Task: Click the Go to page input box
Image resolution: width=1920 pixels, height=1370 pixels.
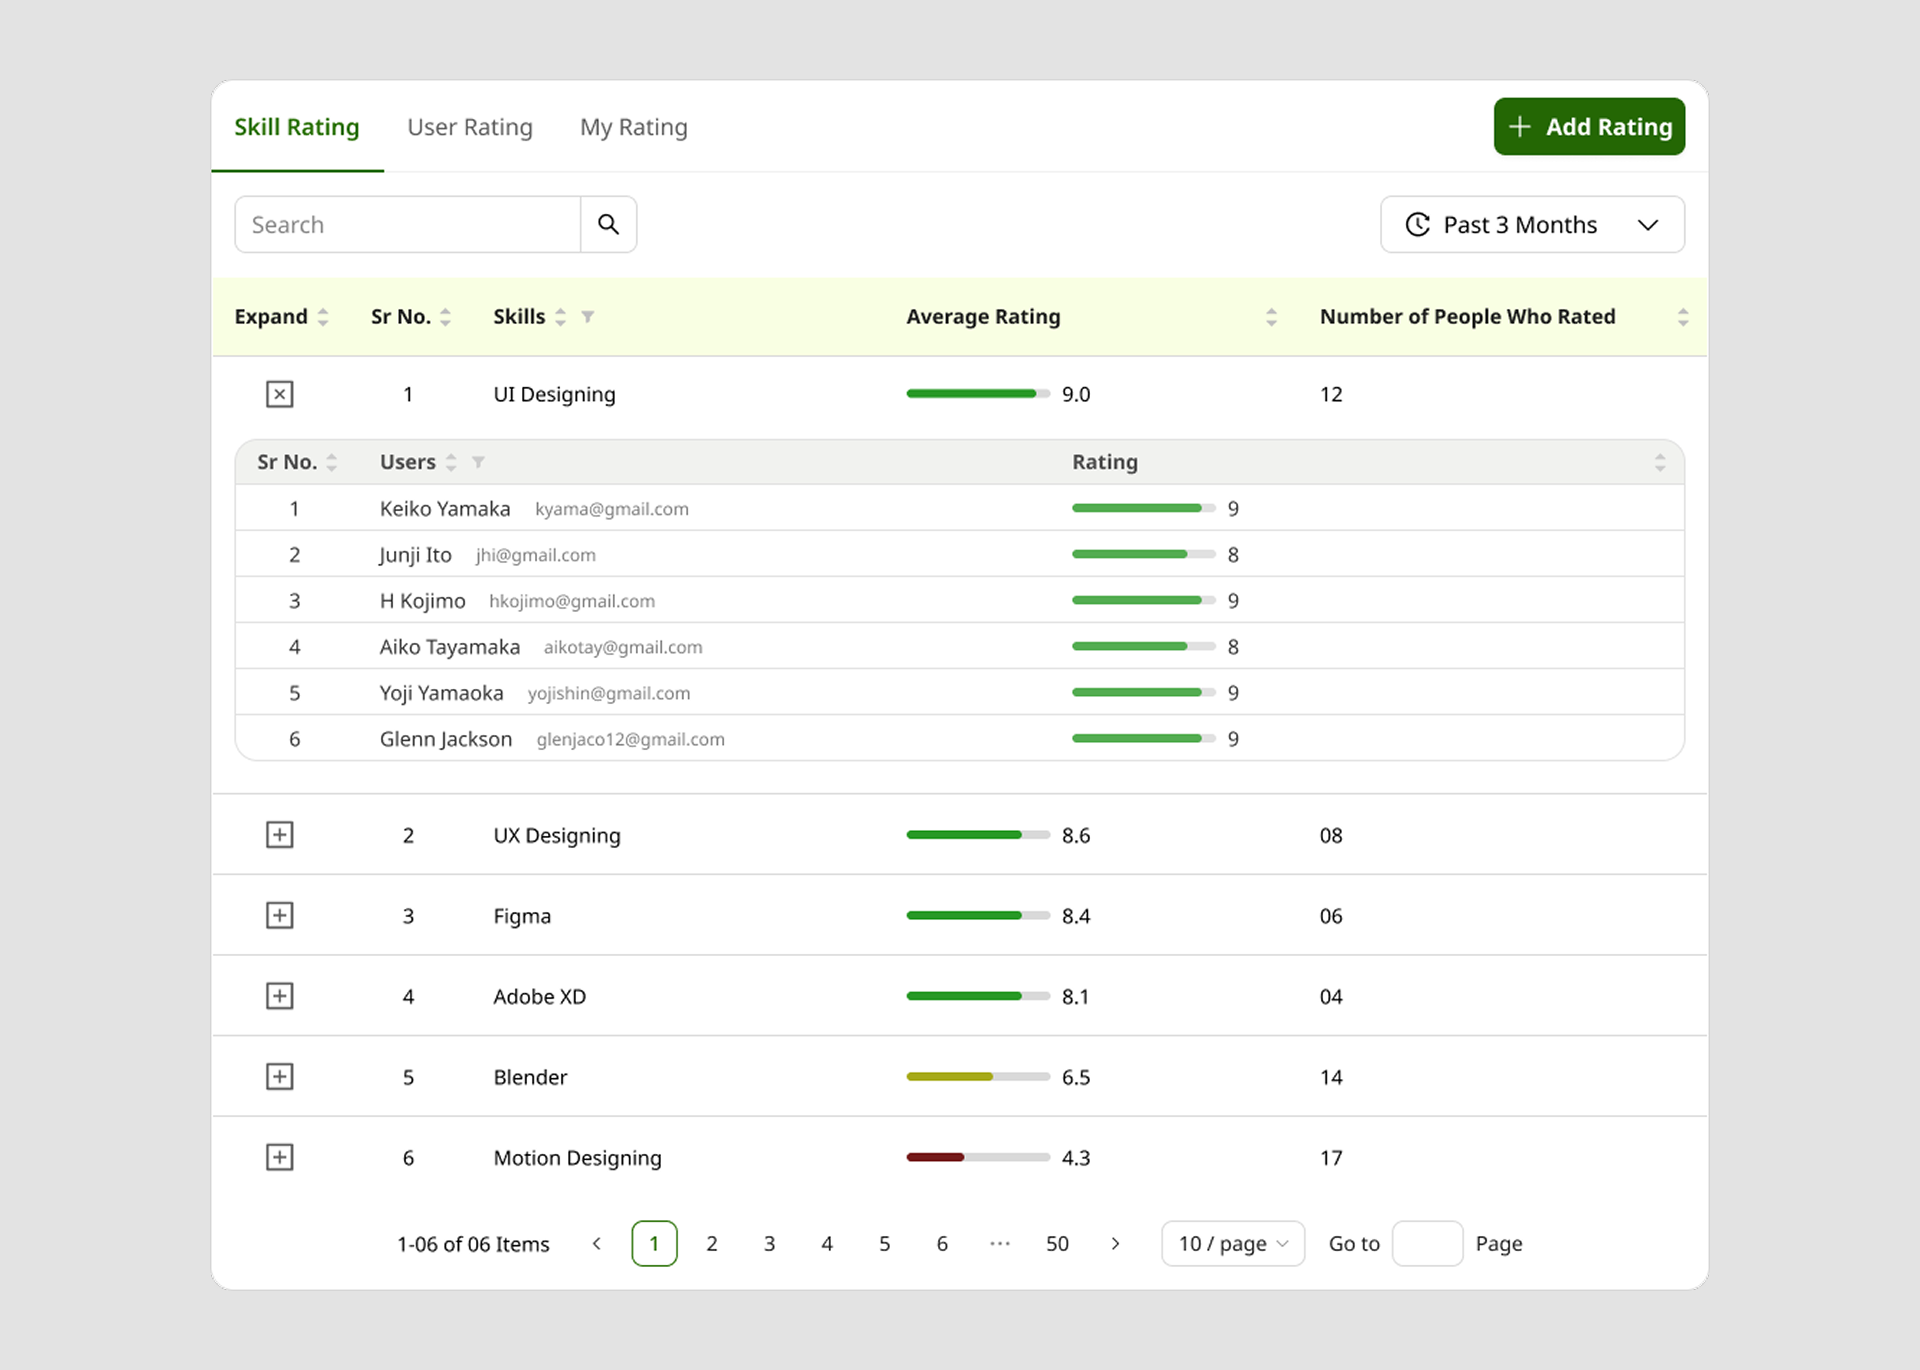Action: pyautogui.click(x=1428, y=1243)
